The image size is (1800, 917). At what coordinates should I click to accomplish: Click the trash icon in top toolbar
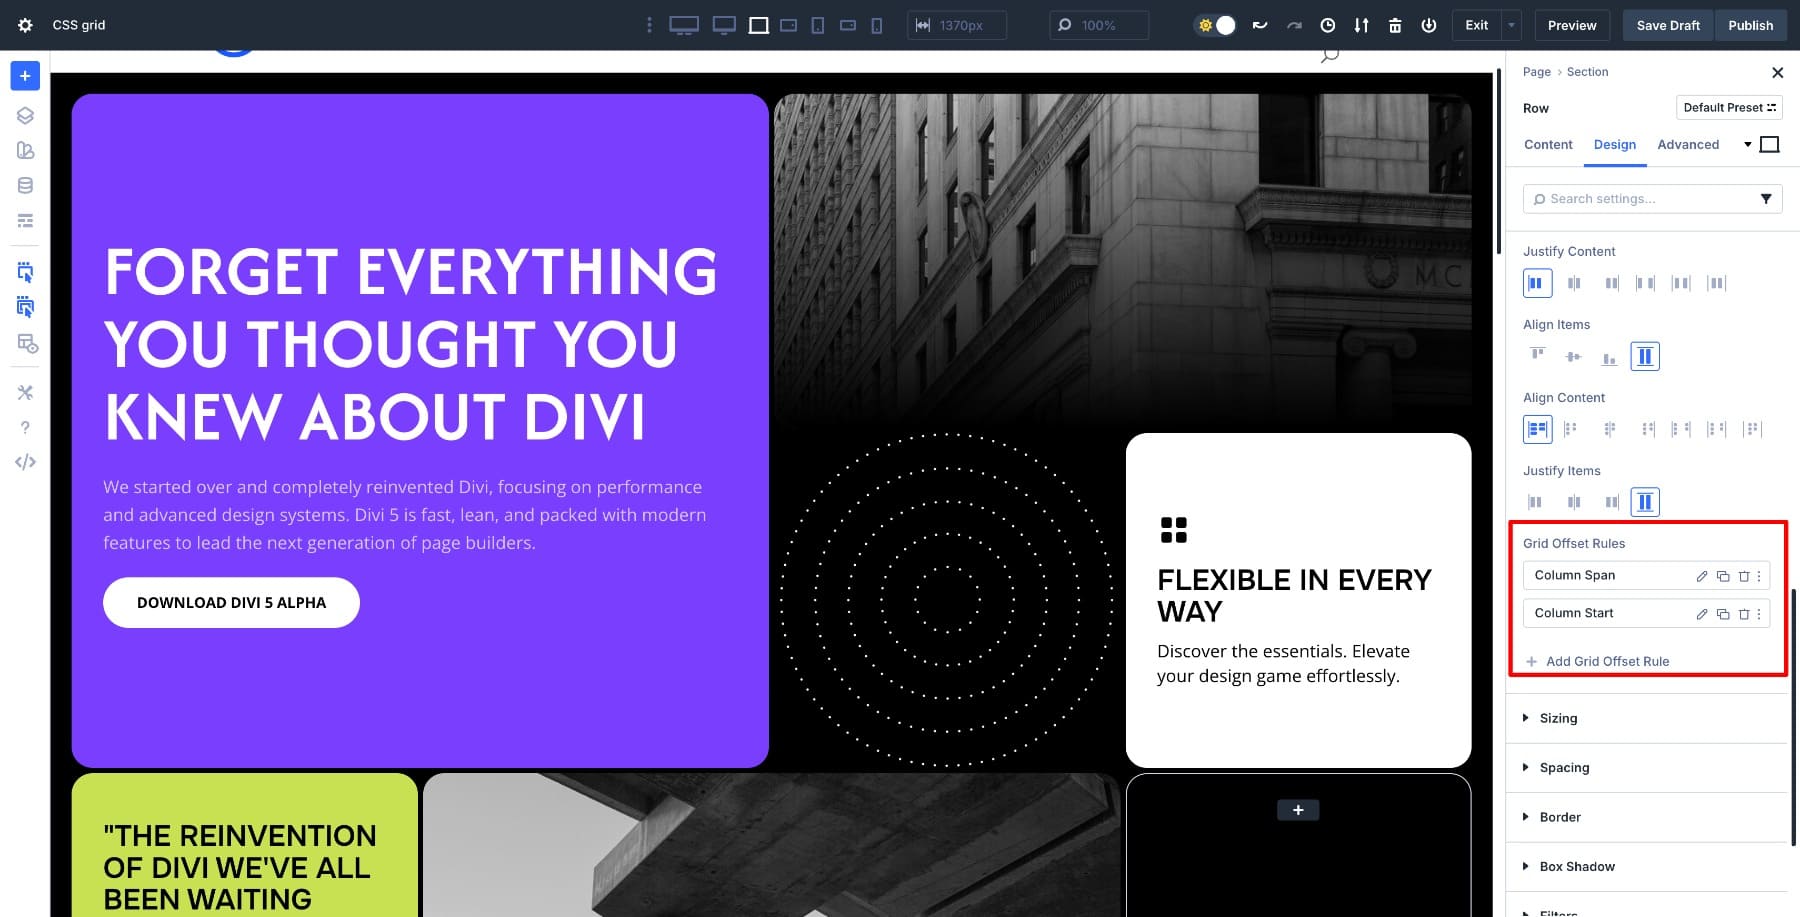[1395, 25]
